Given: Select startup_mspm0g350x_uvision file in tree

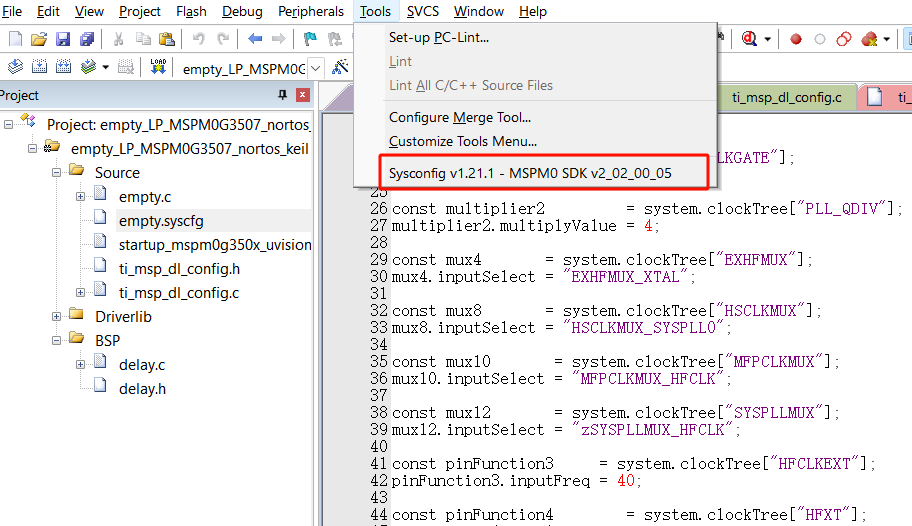Looking at the screenshot, I should pos(215,245).
